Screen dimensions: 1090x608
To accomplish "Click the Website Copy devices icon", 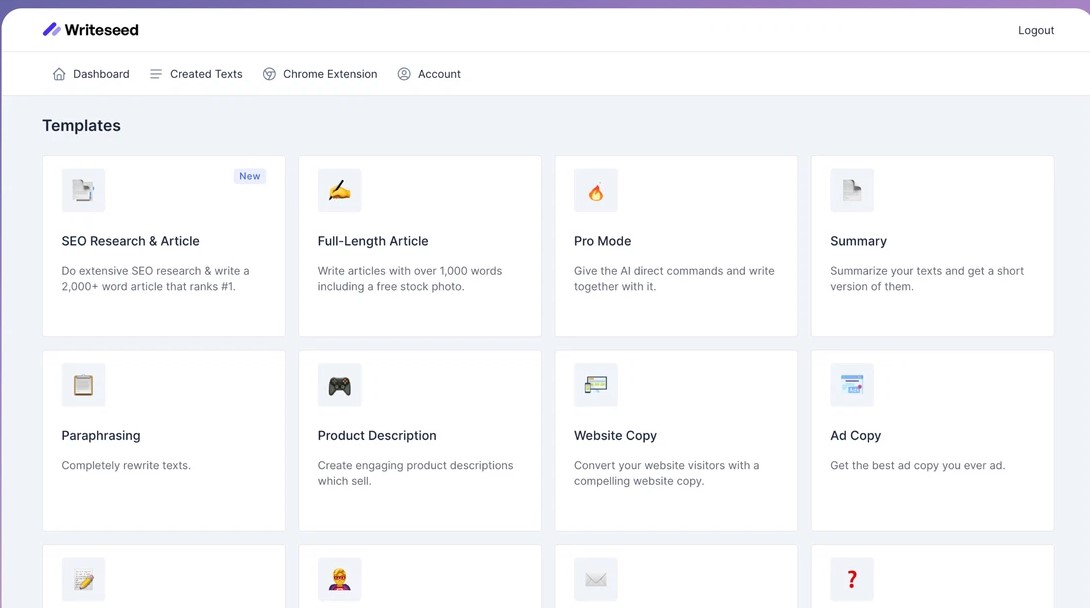I will (x=596, y=384).
